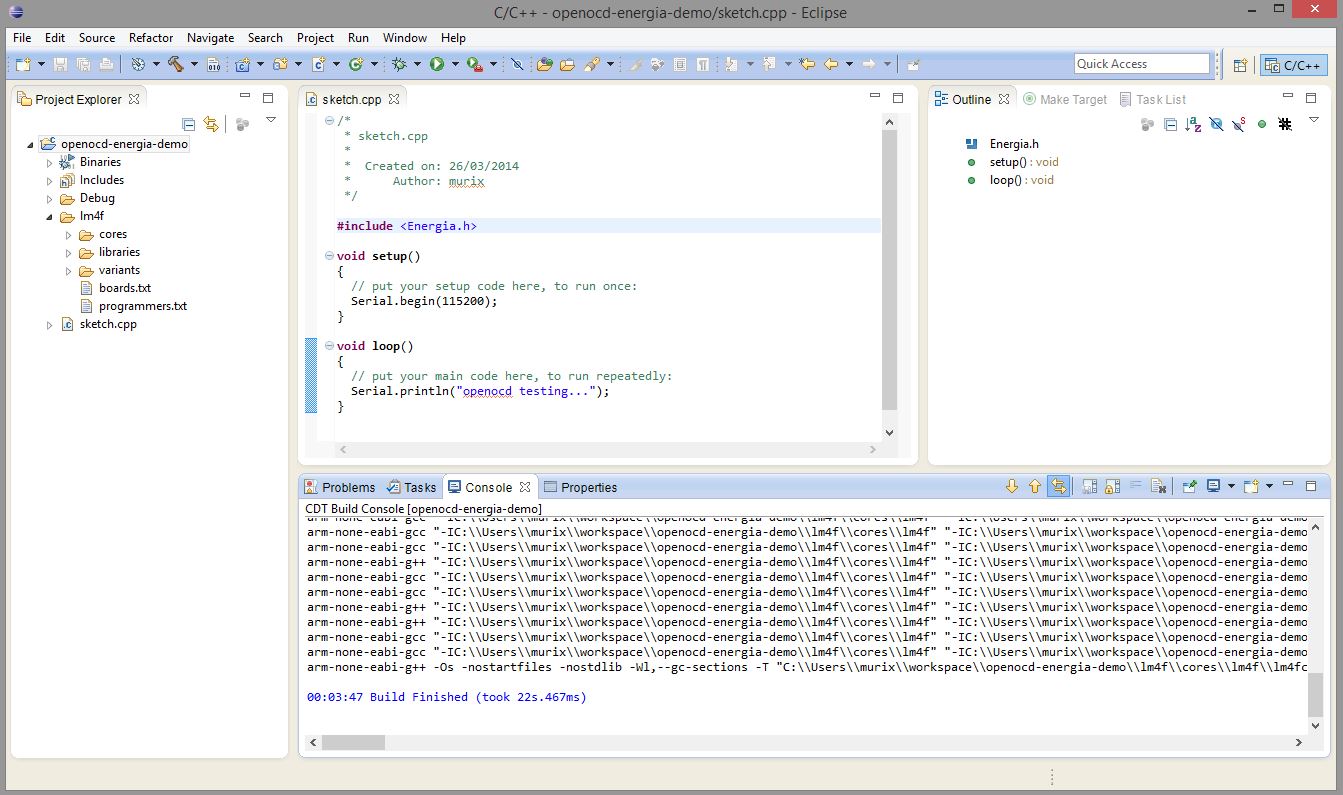Go back with the yellow Back arrow
1343x795 pixels.
(x=831, y=64)
